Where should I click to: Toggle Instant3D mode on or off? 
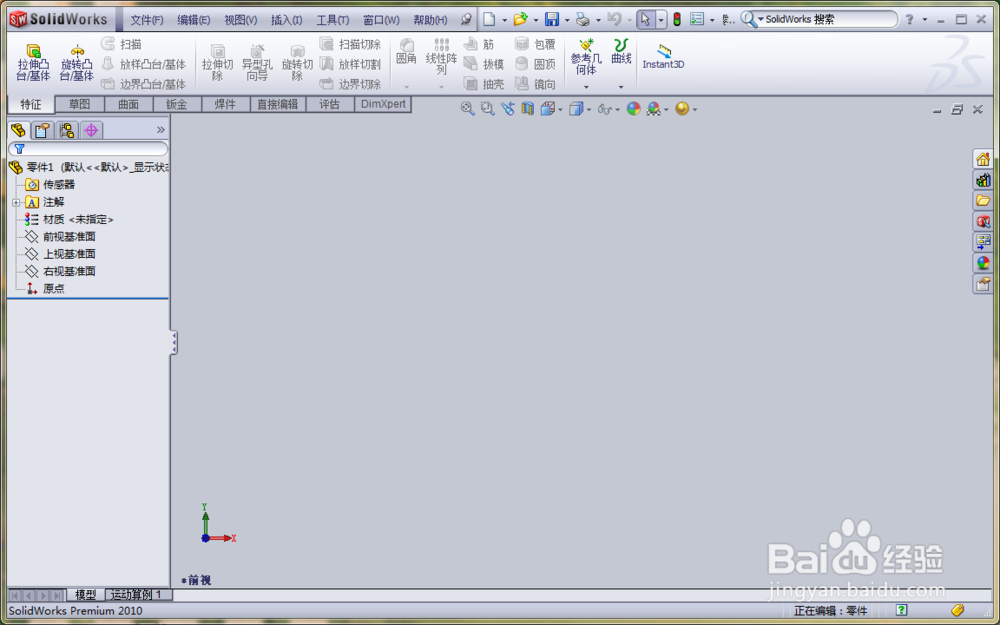tap(662, 57)
